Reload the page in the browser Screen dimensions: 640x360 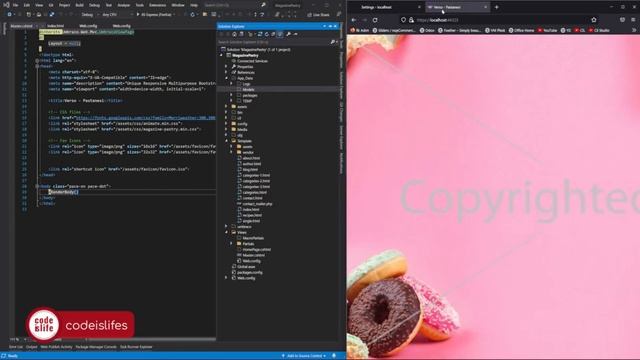pyautogui.click(x=375, y=20)
